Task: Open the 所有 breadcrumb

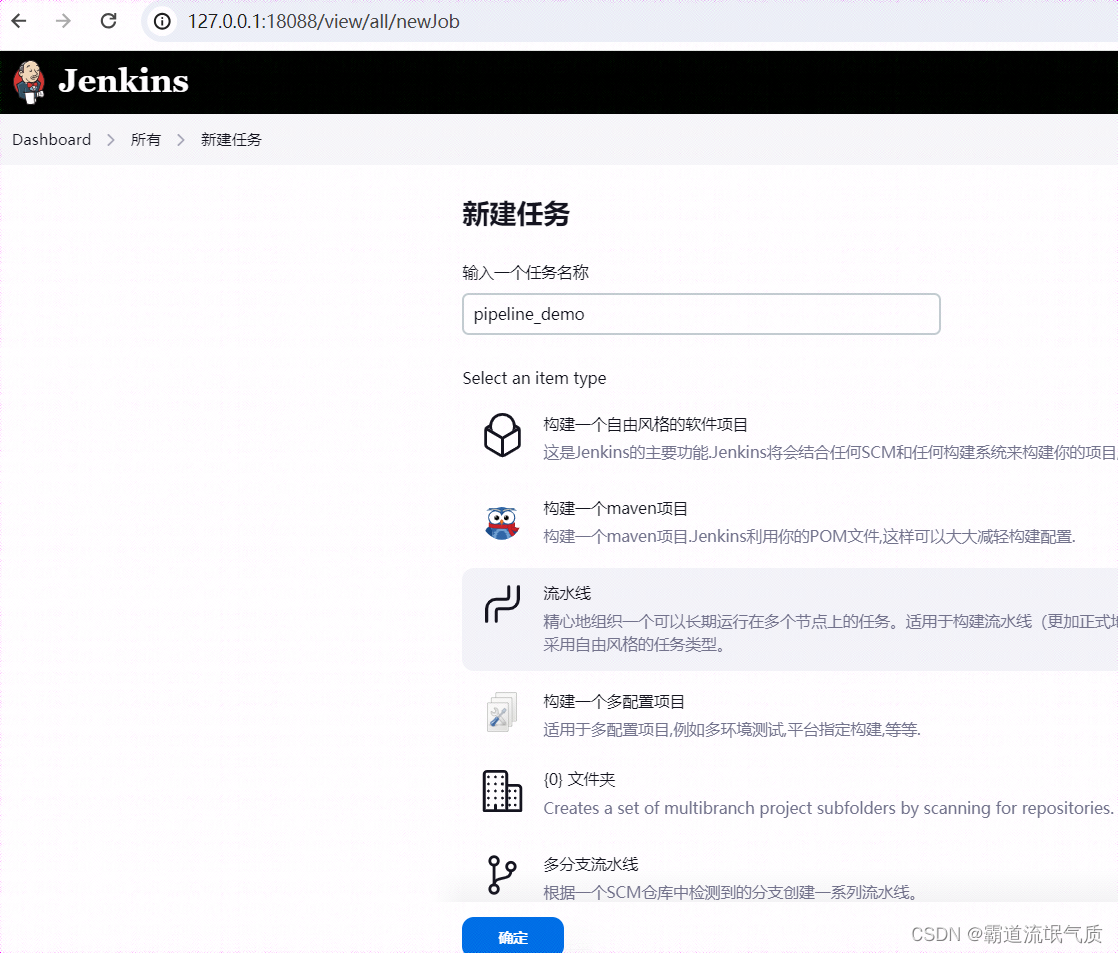Action: point(145,140)
